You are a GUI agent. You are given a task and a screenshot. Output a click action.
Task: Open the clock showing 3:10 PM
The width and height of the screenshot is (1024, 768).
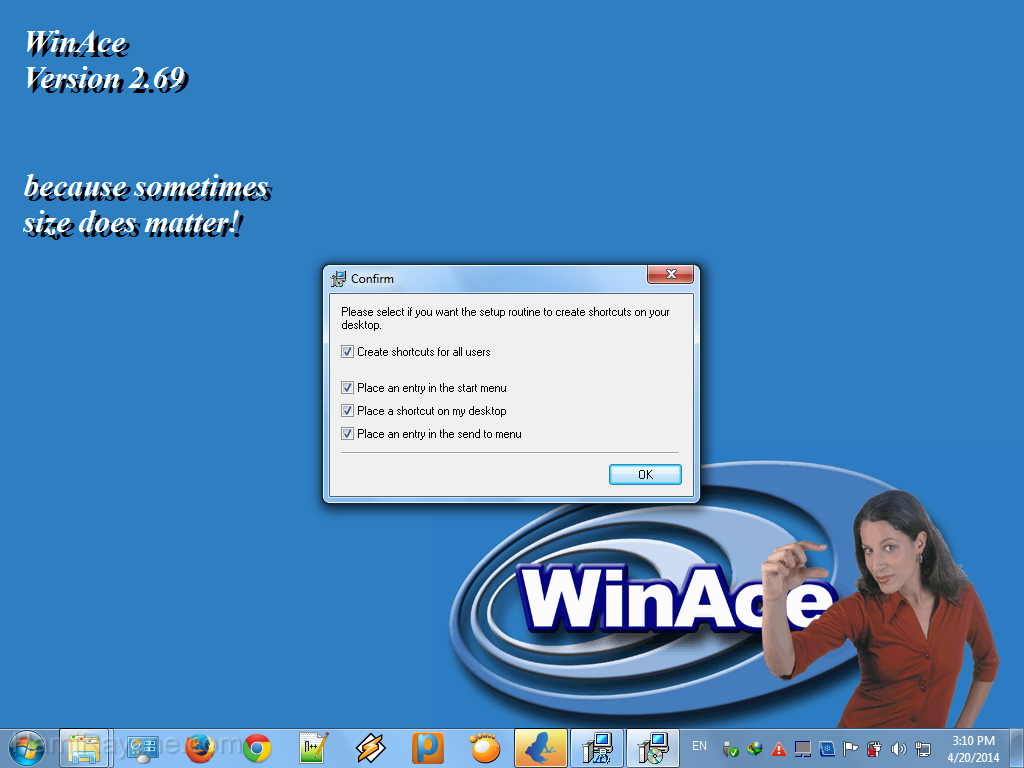pyautogui.click(x=973, y=748)
